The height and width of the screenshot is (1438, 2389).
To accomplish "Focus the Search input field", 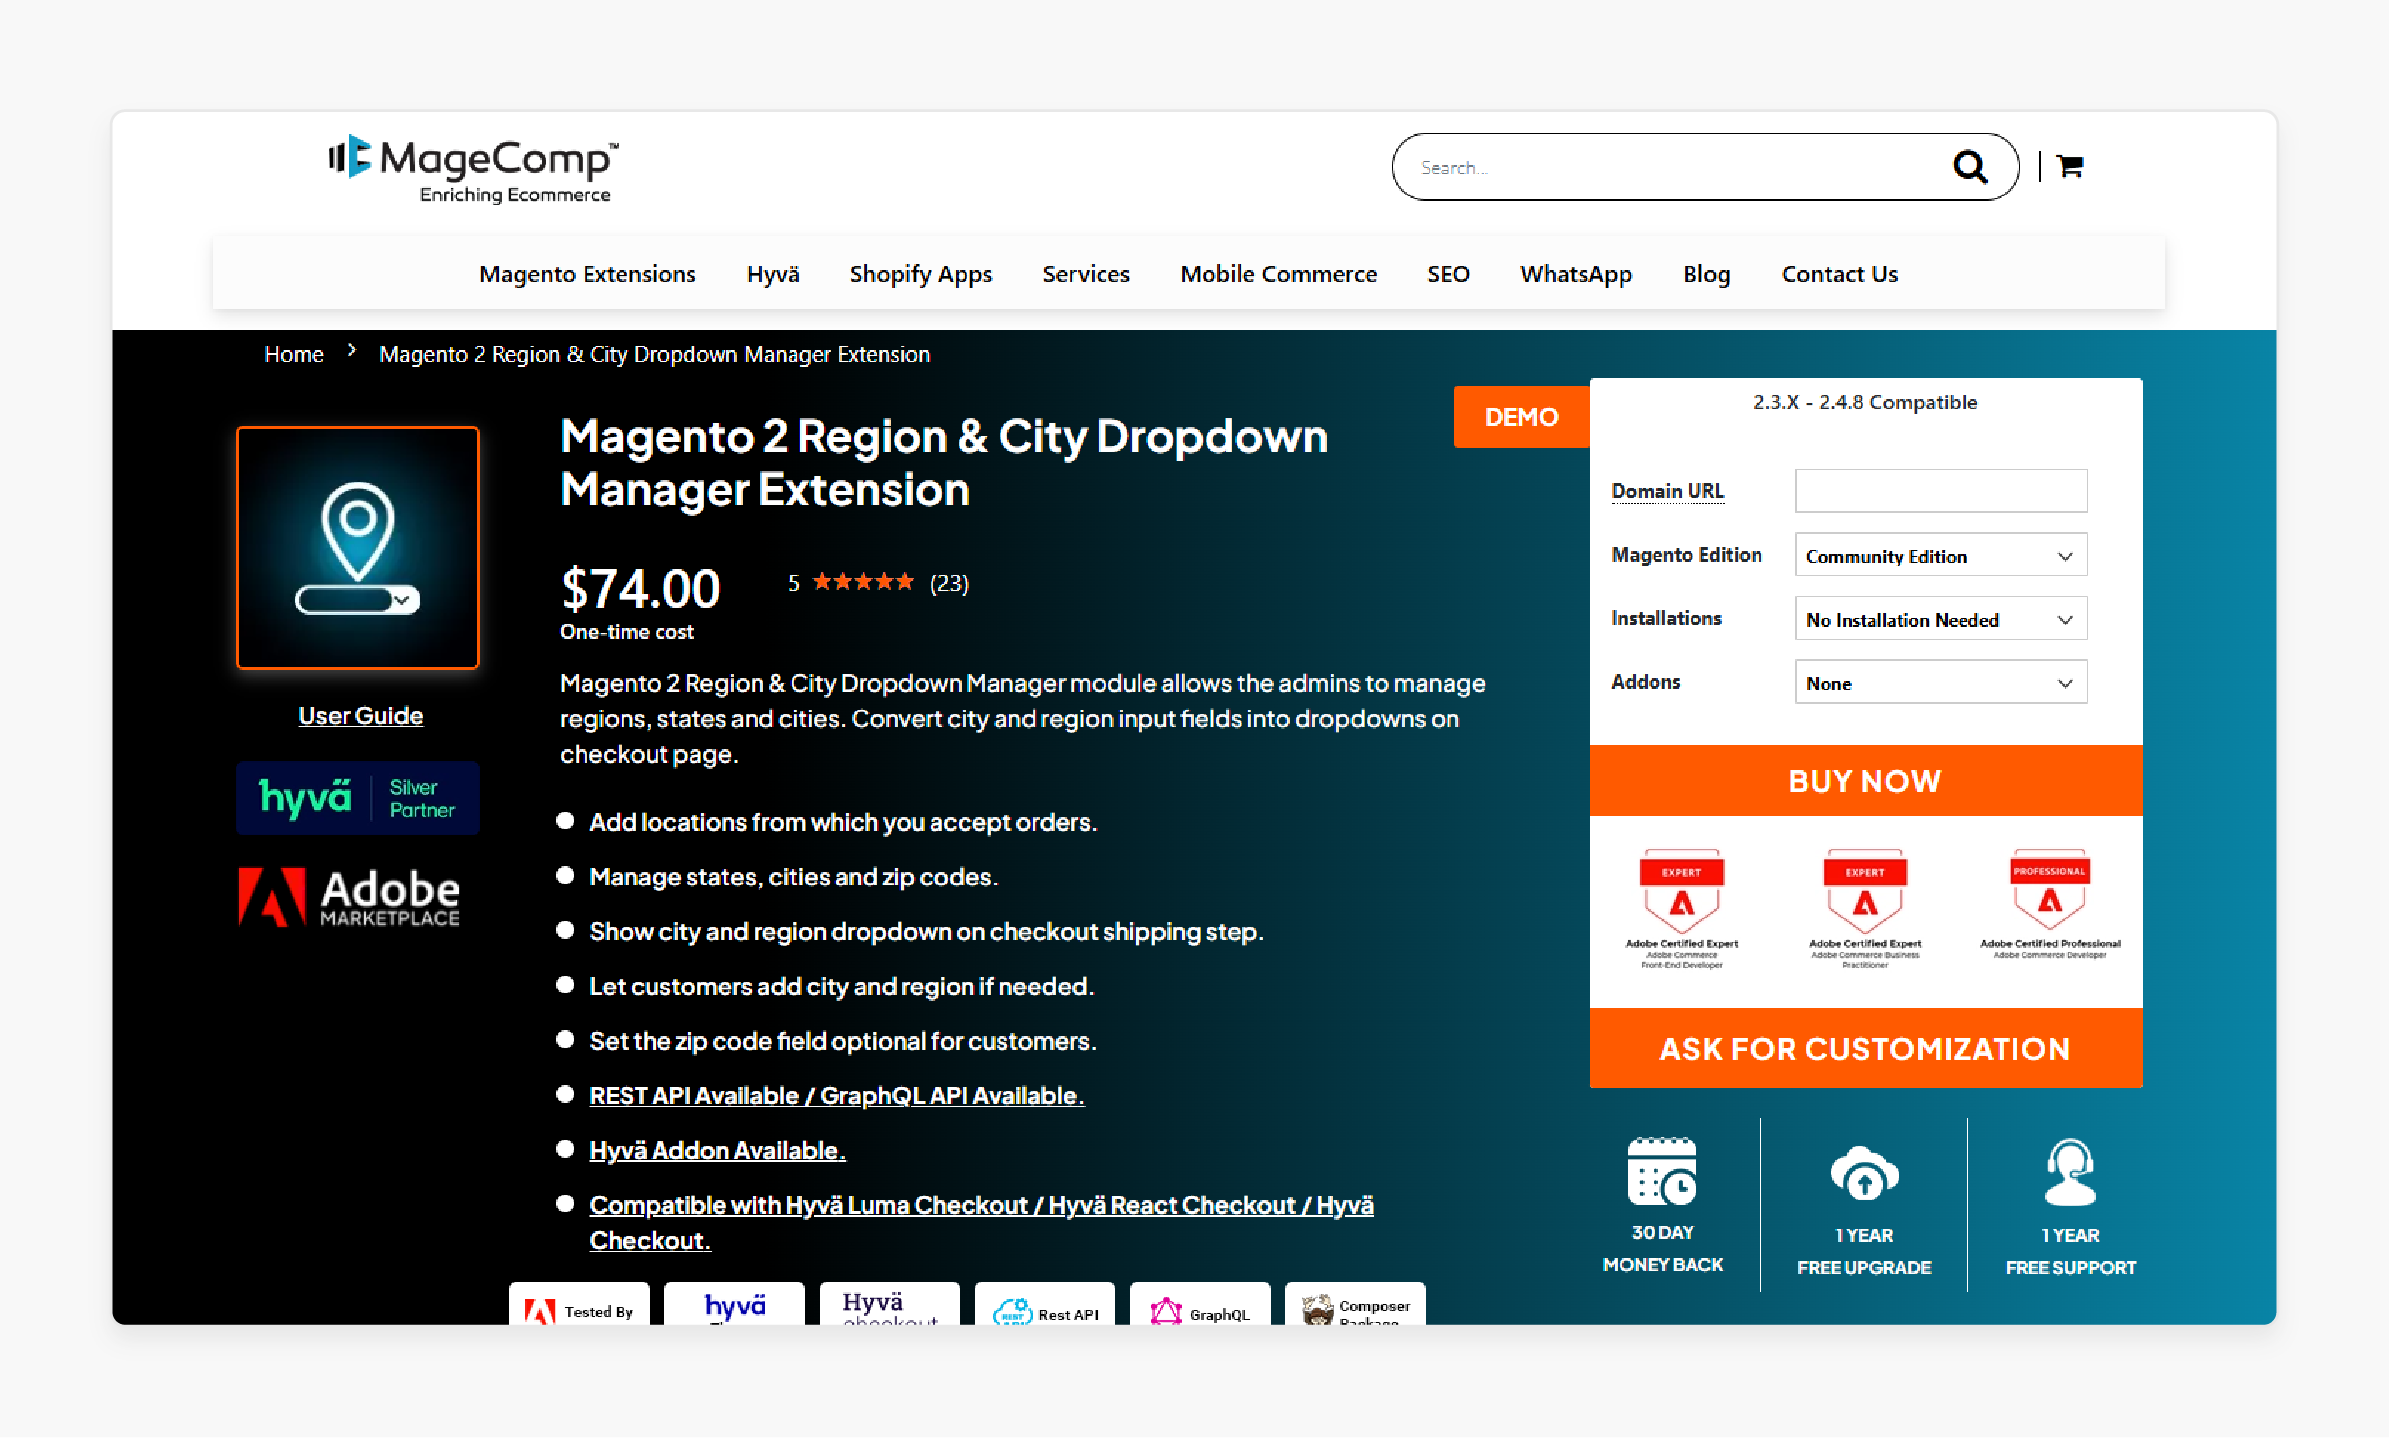I will pos(1680,167).
